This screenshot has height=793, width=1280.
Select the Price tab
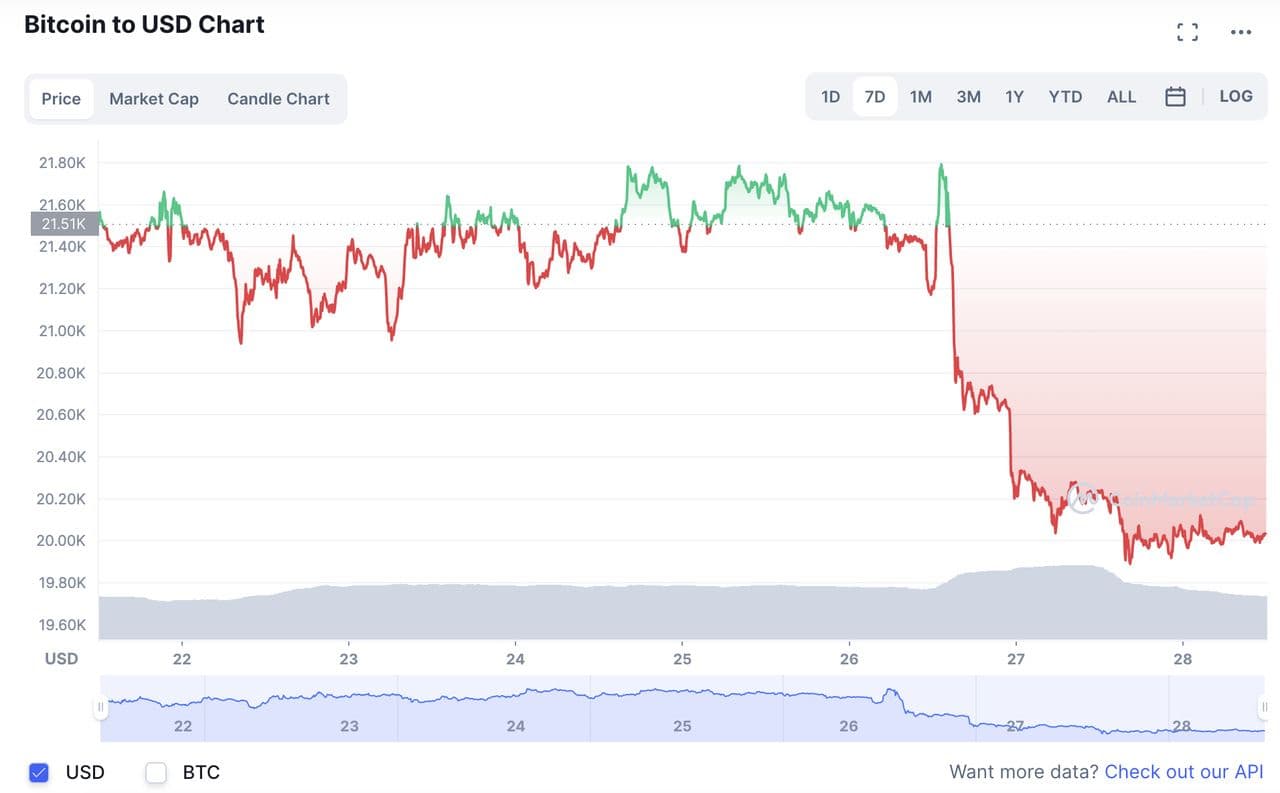(x=61, y=99)
